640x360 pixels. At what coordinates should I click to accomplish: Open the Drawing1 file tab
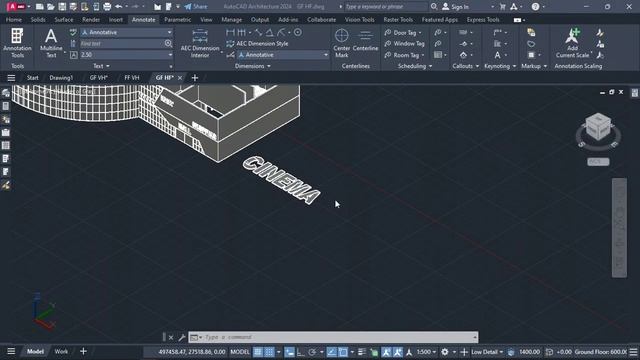61,78
